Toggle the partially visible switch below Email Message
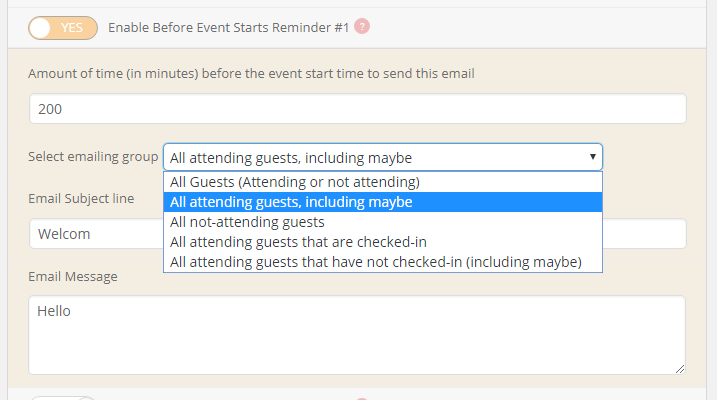Viewport: 717px width, 400px height. point(63,398)
